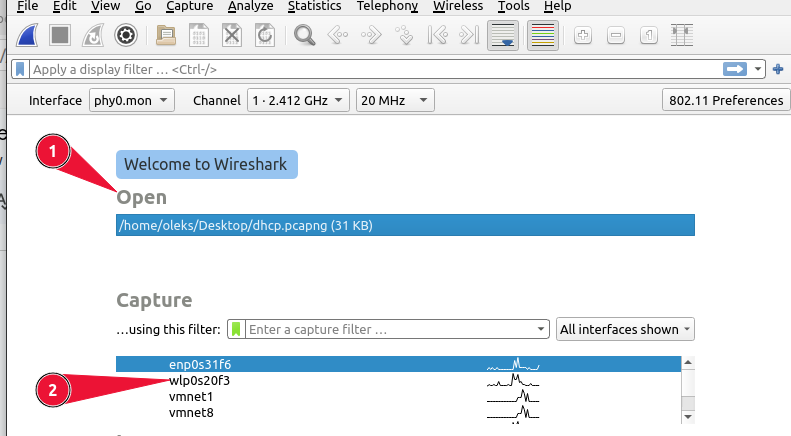Start capturing packets with the shark fin icon

pos(30,37)
